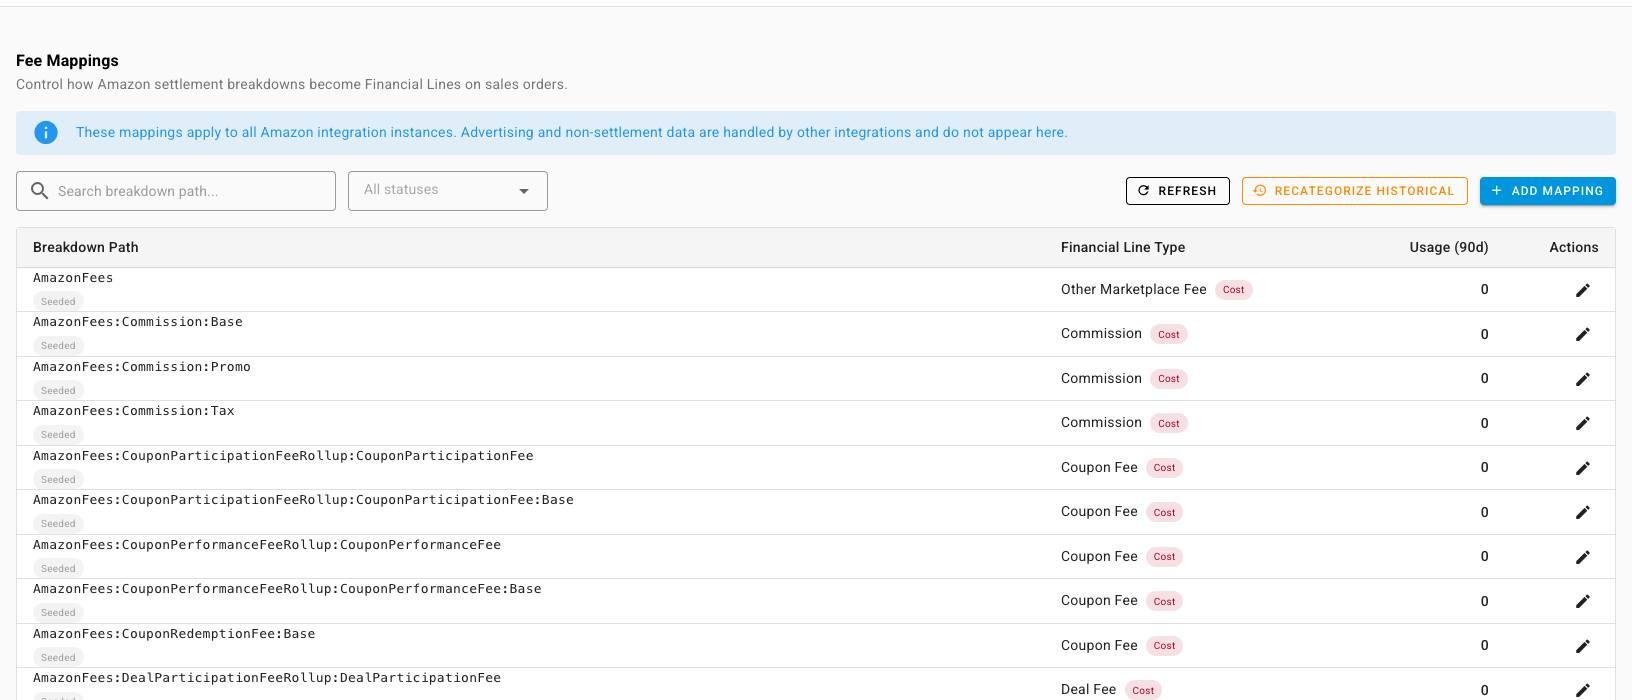Select the AmazonFees:Commission:Base path text
This screenshot has width=1632, height=700.
[138, 322]
